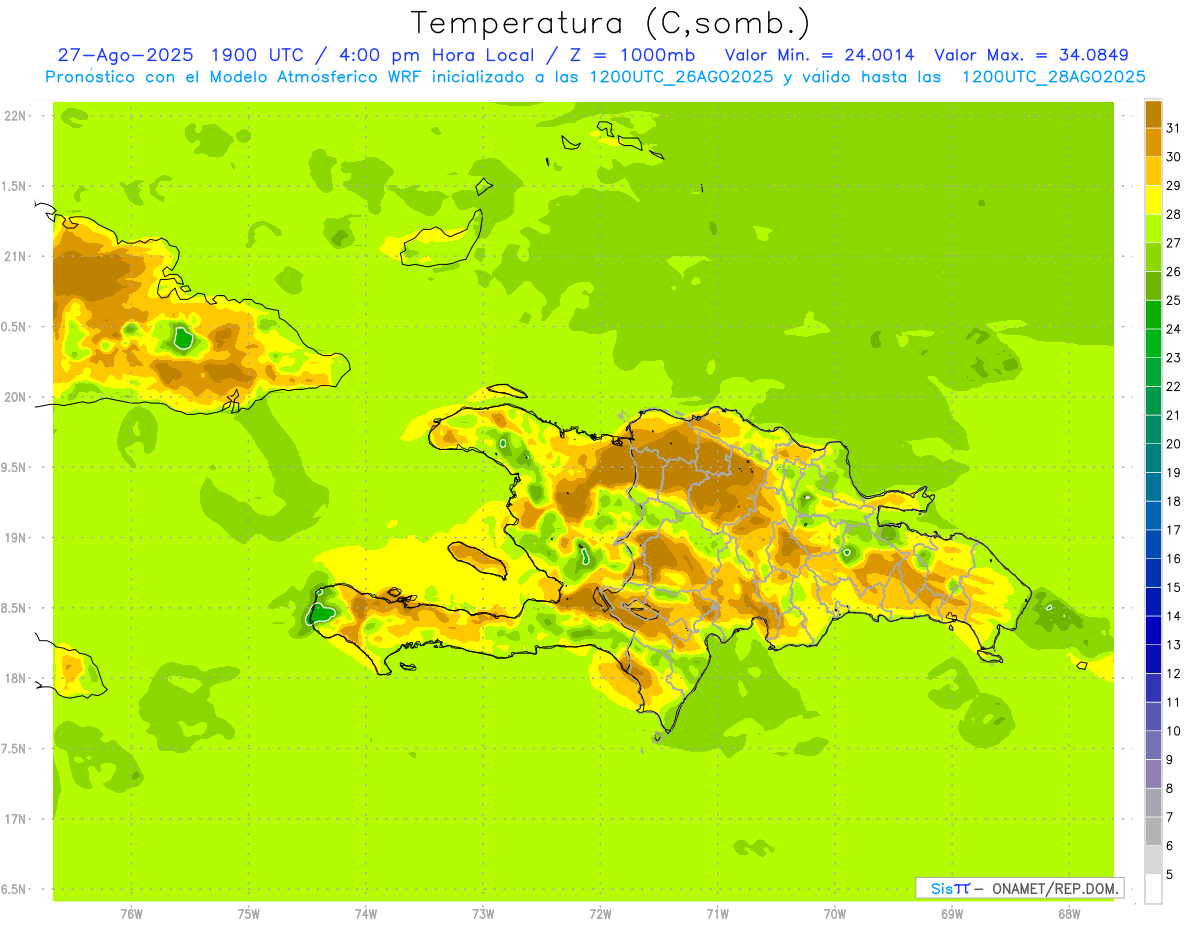Click the green swatch between 24 and 25

(1153, 315)
